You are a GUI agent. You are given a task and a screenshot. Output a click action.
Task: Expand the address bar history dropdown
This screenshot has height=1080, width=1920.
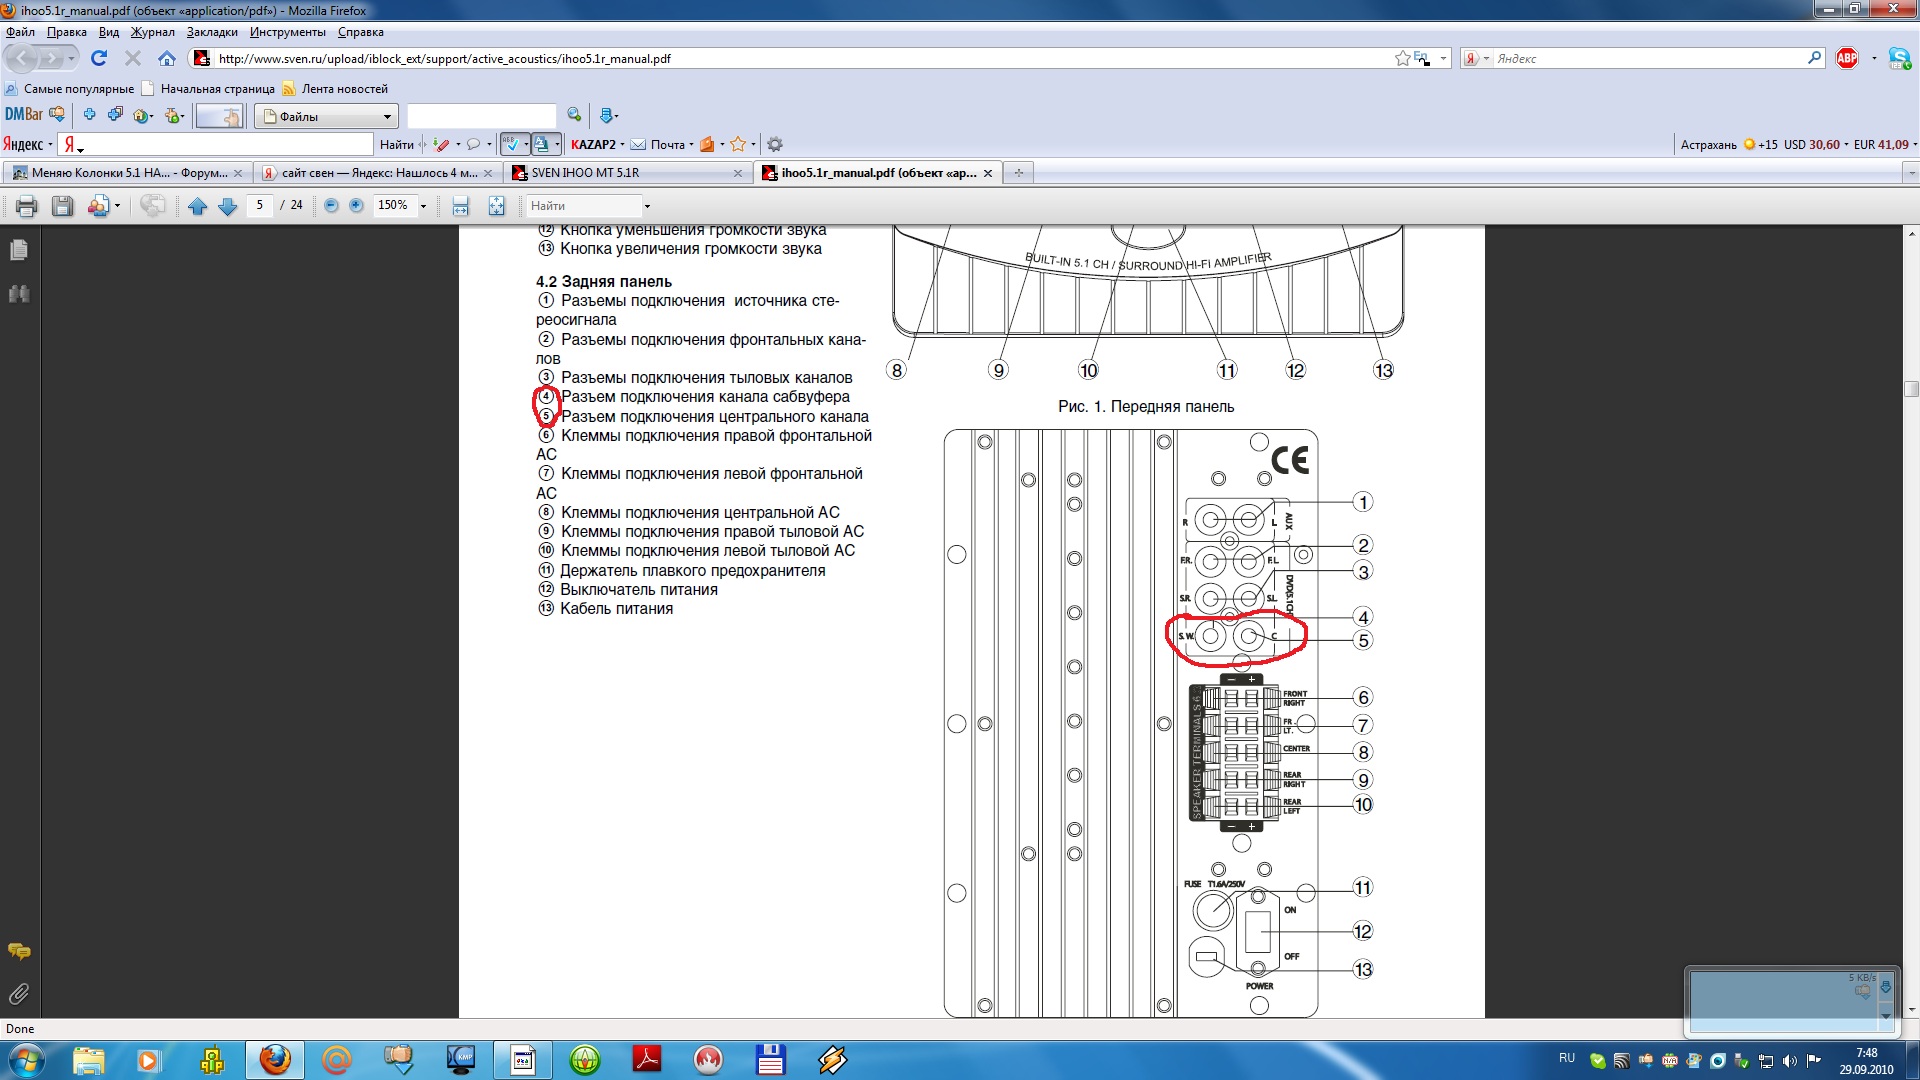pyautogui.click(x=1443, y=58)
